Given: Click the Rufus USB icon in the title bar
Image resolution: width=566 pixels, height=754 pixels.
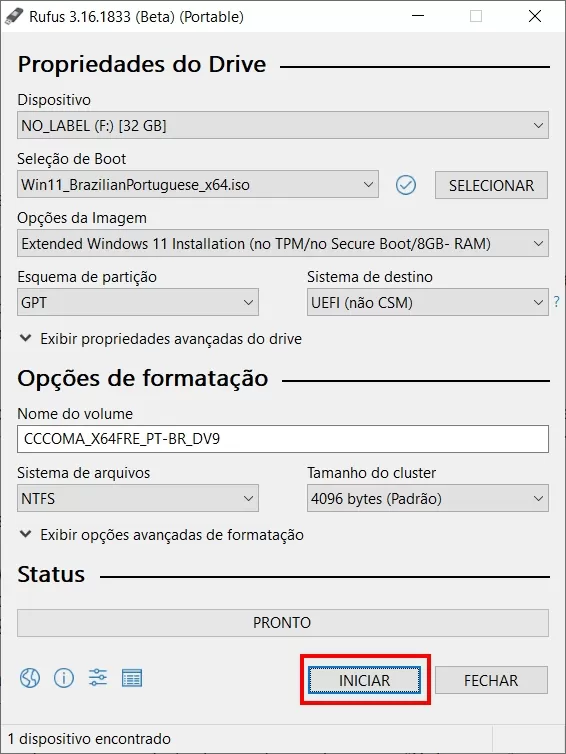Looking at the screenshot, I should [13, 16].
